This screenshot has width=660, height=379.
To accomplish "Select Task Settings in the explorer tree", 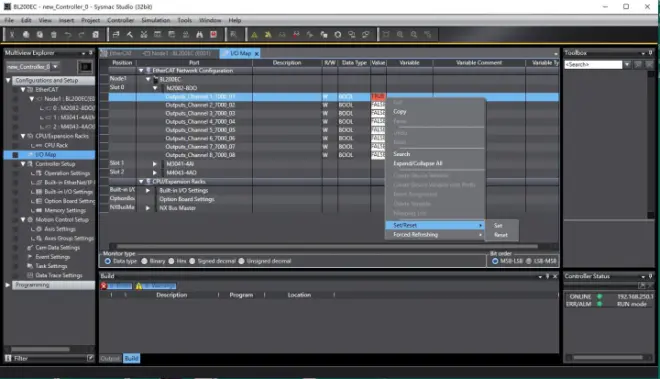I will pos(51,266).
